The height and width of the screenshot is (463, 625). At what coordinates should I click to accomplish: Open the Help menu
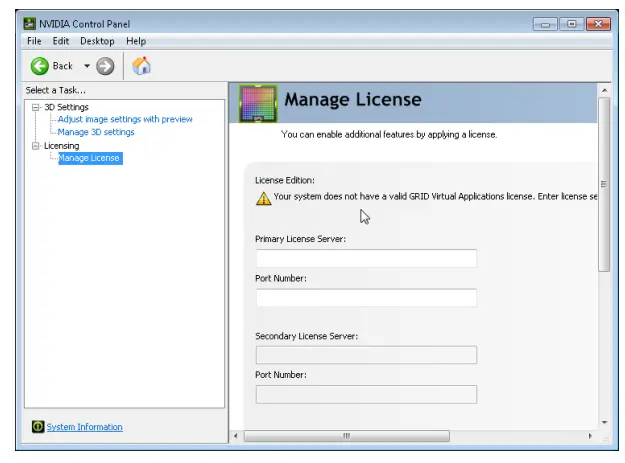[x=136, y=41]
